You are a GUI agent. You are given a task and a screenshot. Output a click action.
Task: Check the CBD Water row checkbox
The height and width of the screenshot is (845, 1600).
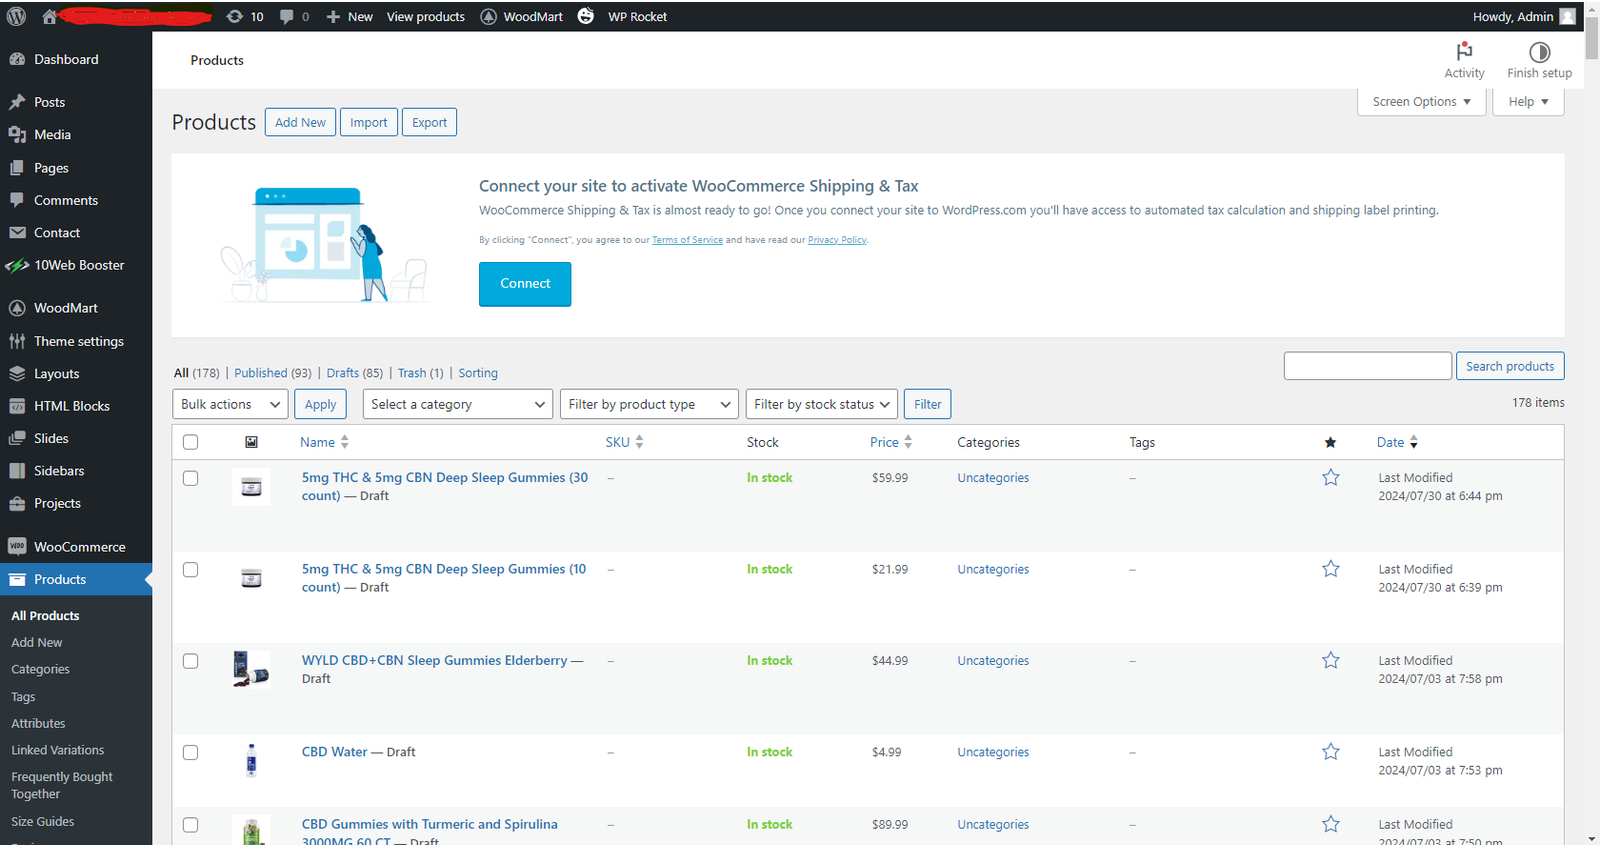coord(190,752)
